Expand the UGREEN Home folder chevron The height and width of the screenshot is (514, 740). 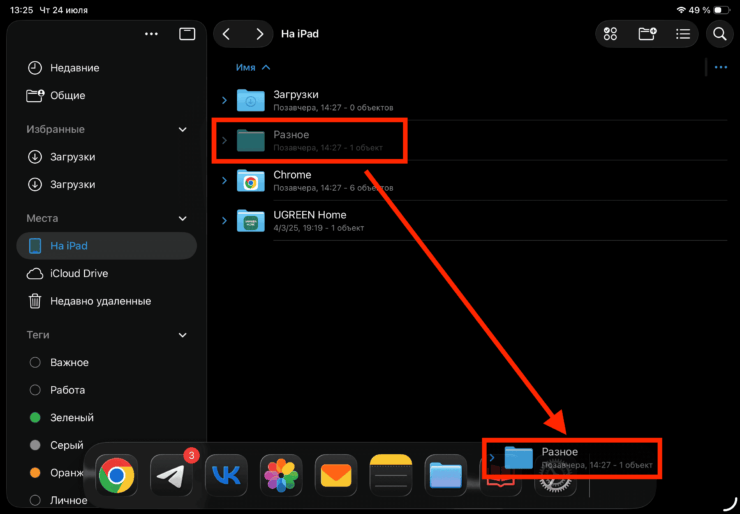point(224,220)
